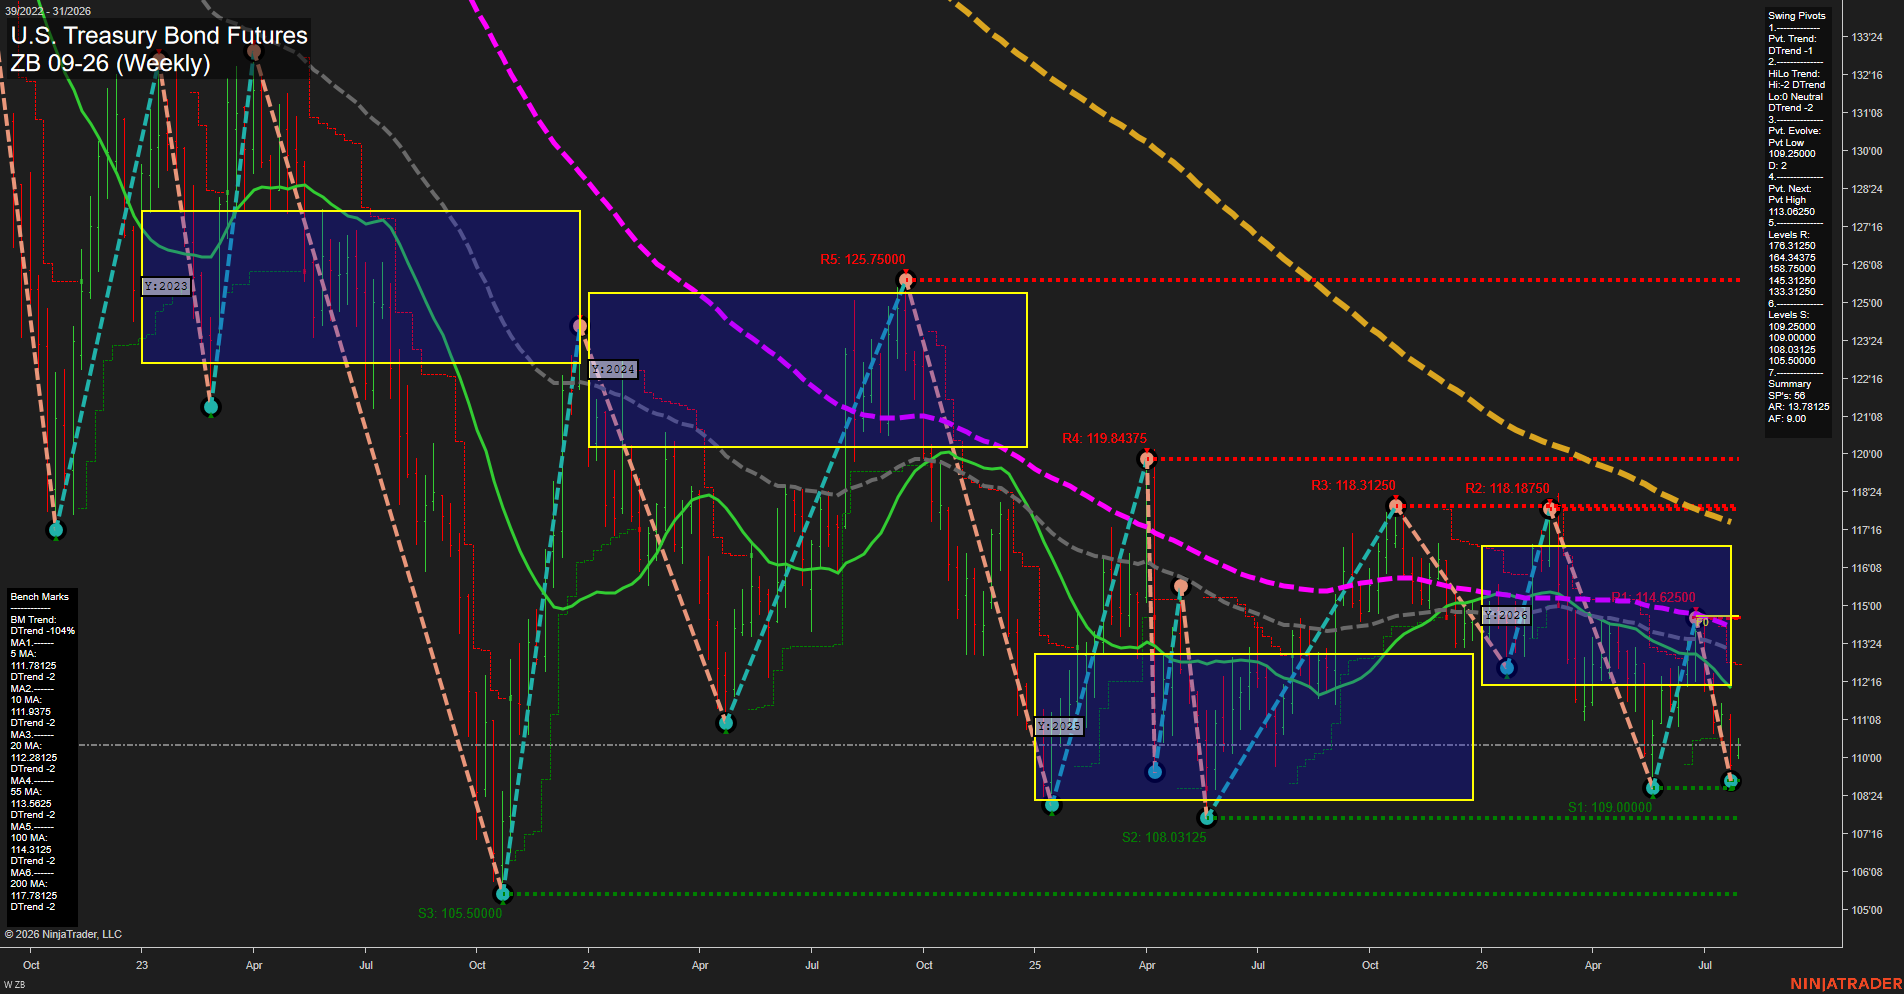Select the Y:2026 yearly range tag
The width and height of the screenshot is (1904, 994).
(x=1506, y=615)
